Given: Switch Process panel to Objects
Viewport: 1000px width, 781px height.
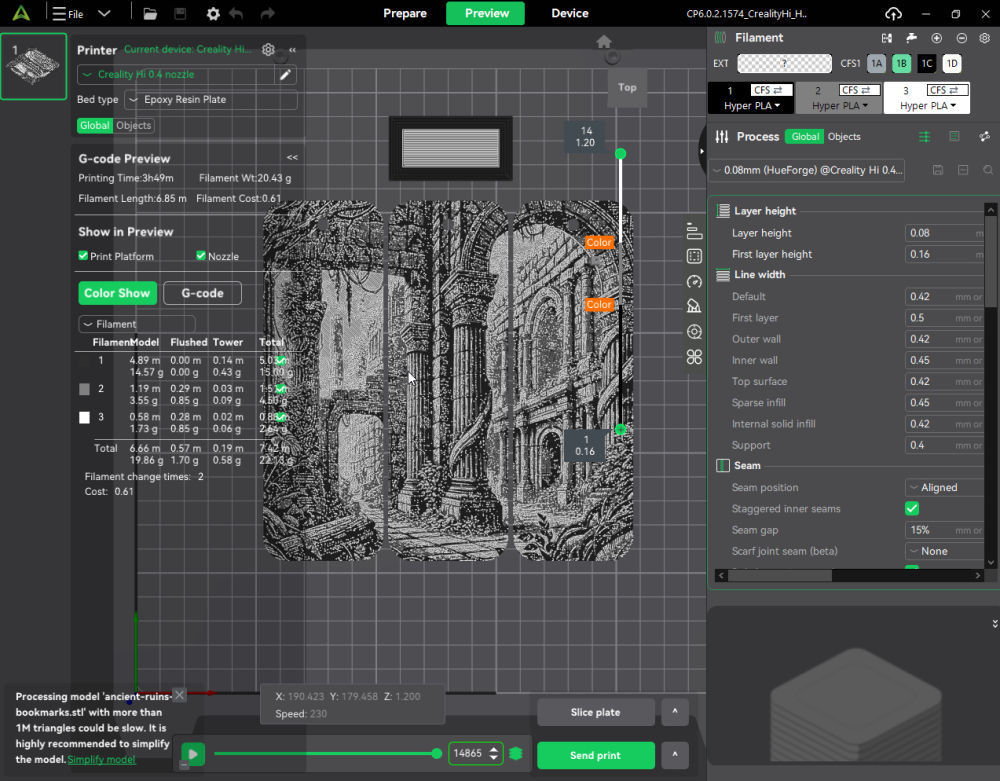Looking at the screenshot, I should tap(844, 136).
